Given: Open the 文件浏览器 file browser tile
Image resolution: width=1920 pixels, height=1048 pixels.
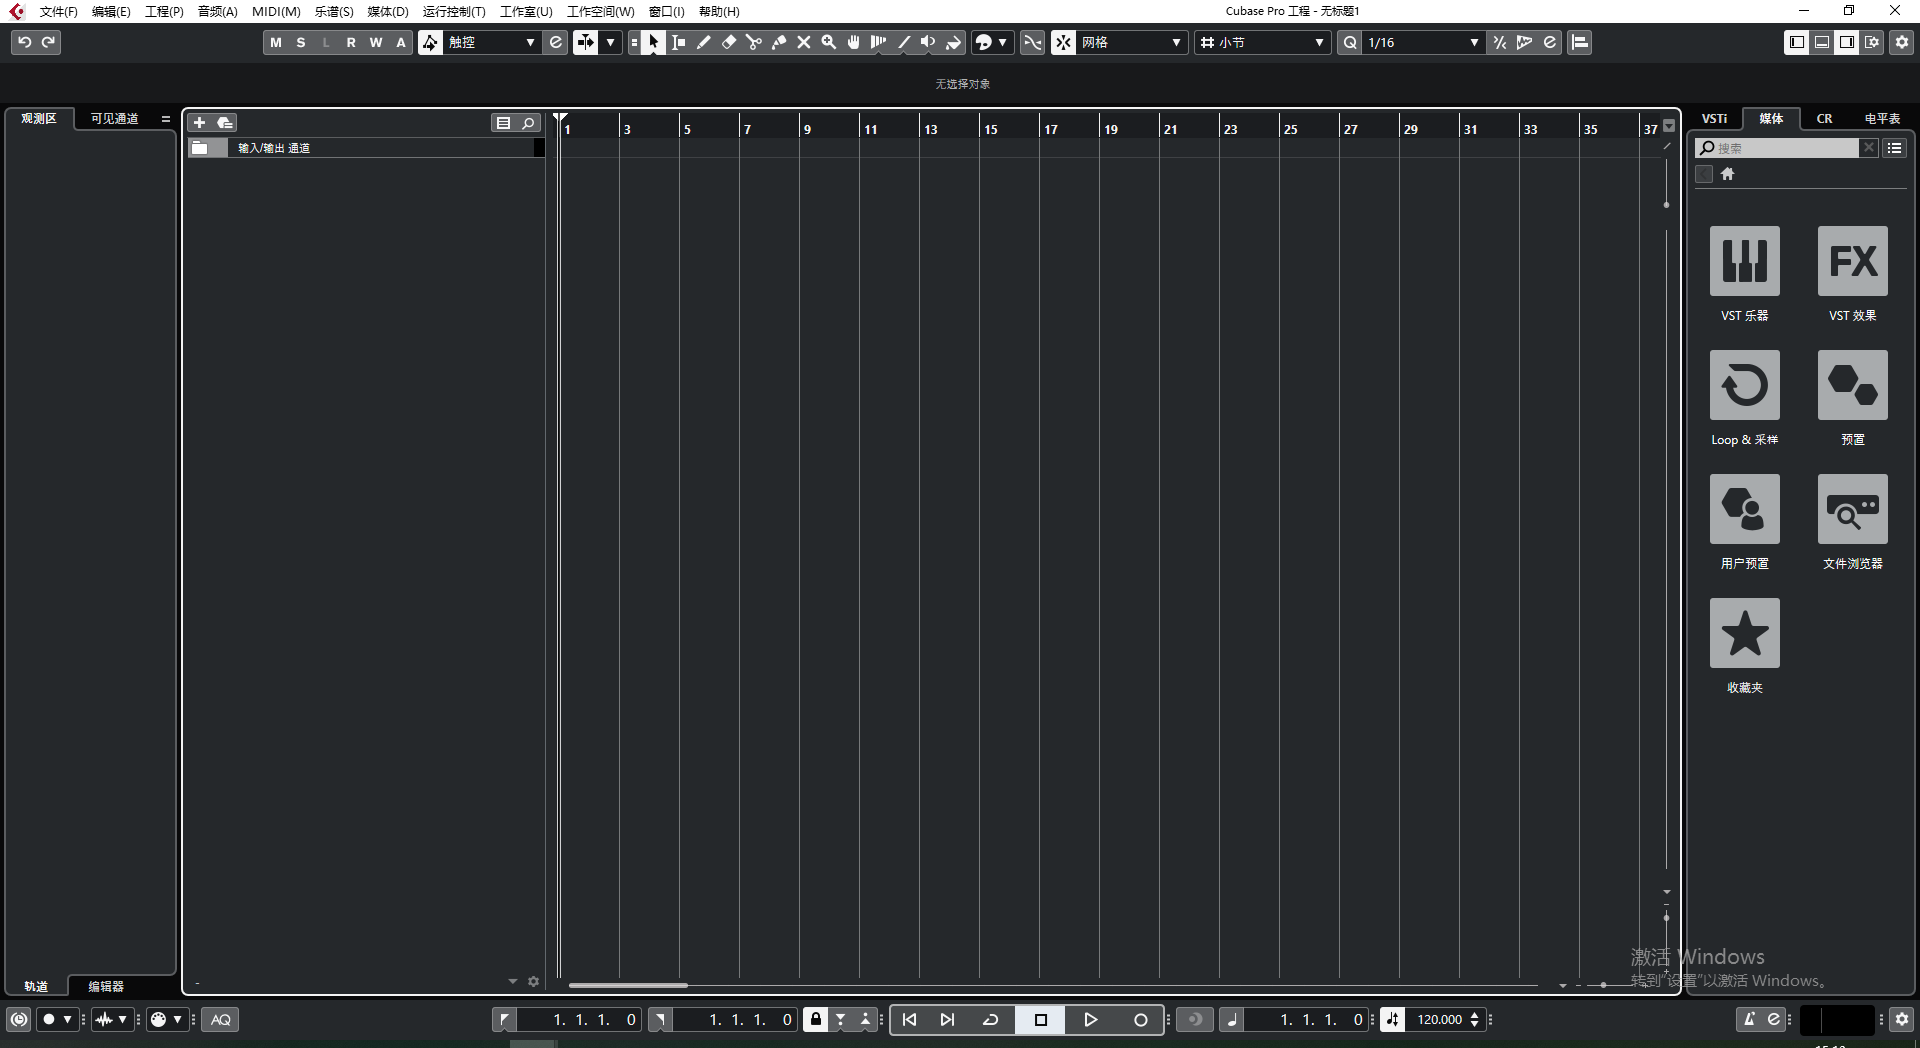Looking at the screenshot, I should [1853, 509].
